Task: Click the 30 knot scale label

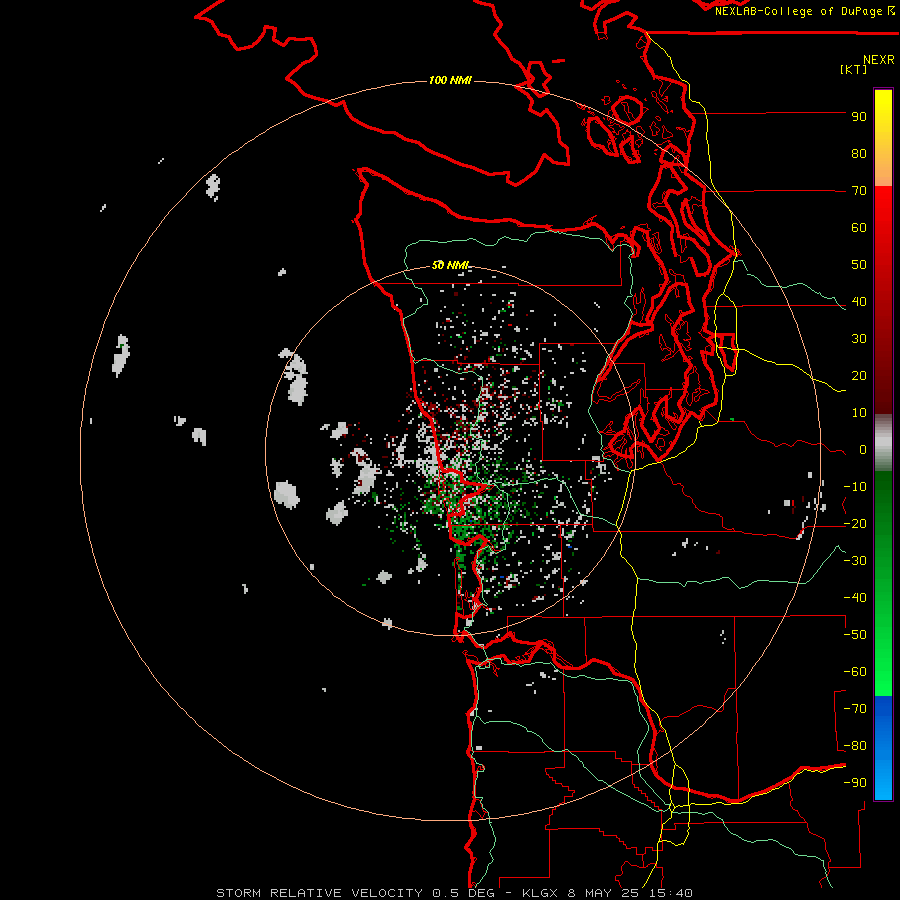Action: pos(859,339)
